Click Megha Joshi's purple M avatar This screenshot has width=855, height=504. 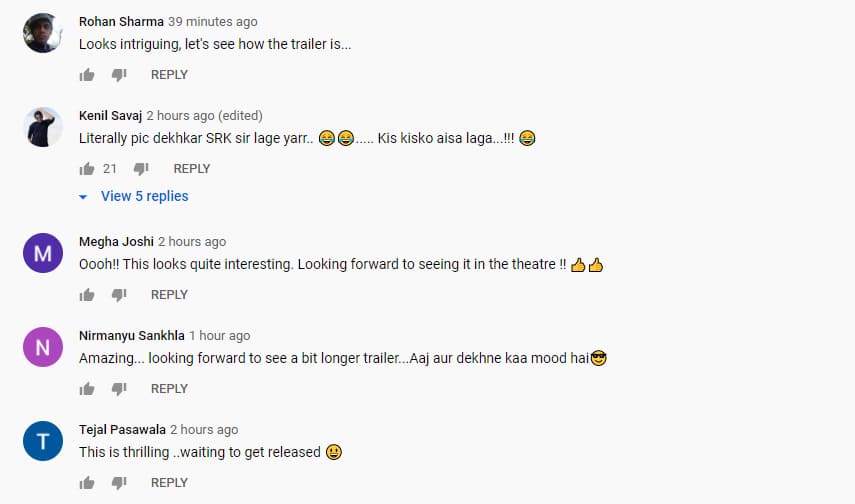[43, 253]
